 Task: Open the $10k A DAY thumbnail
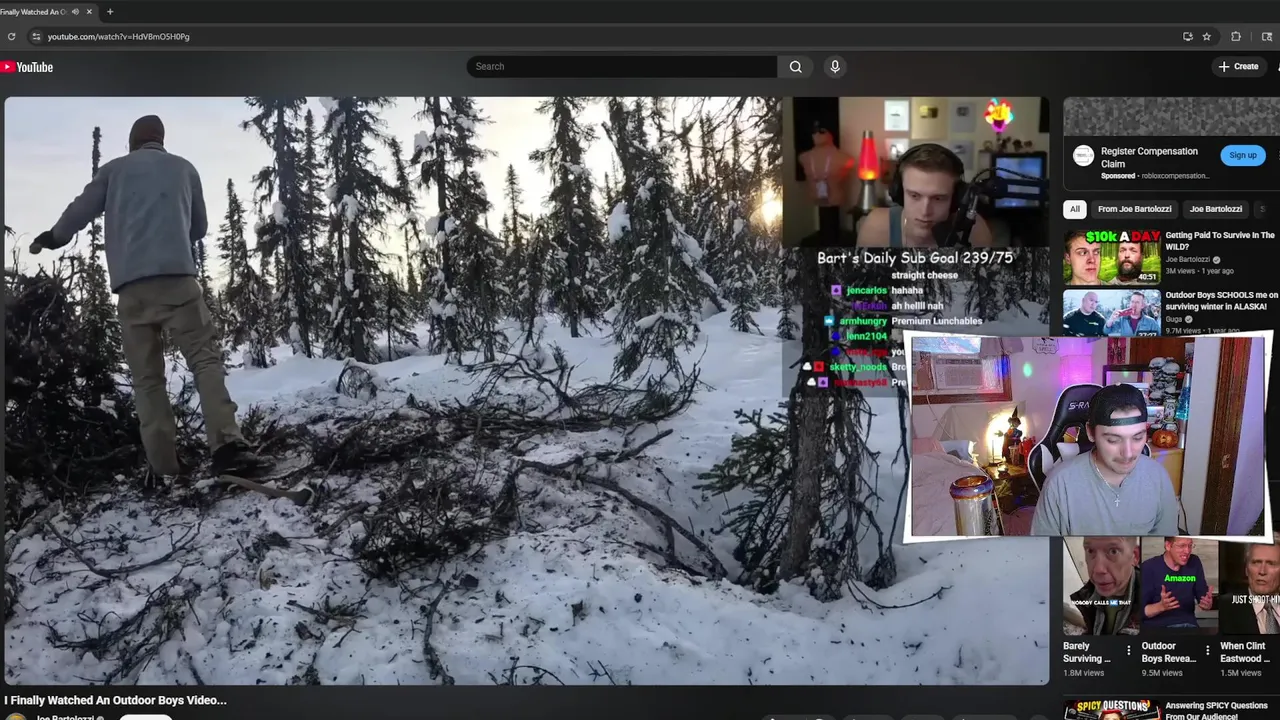tap(1111, 257)
